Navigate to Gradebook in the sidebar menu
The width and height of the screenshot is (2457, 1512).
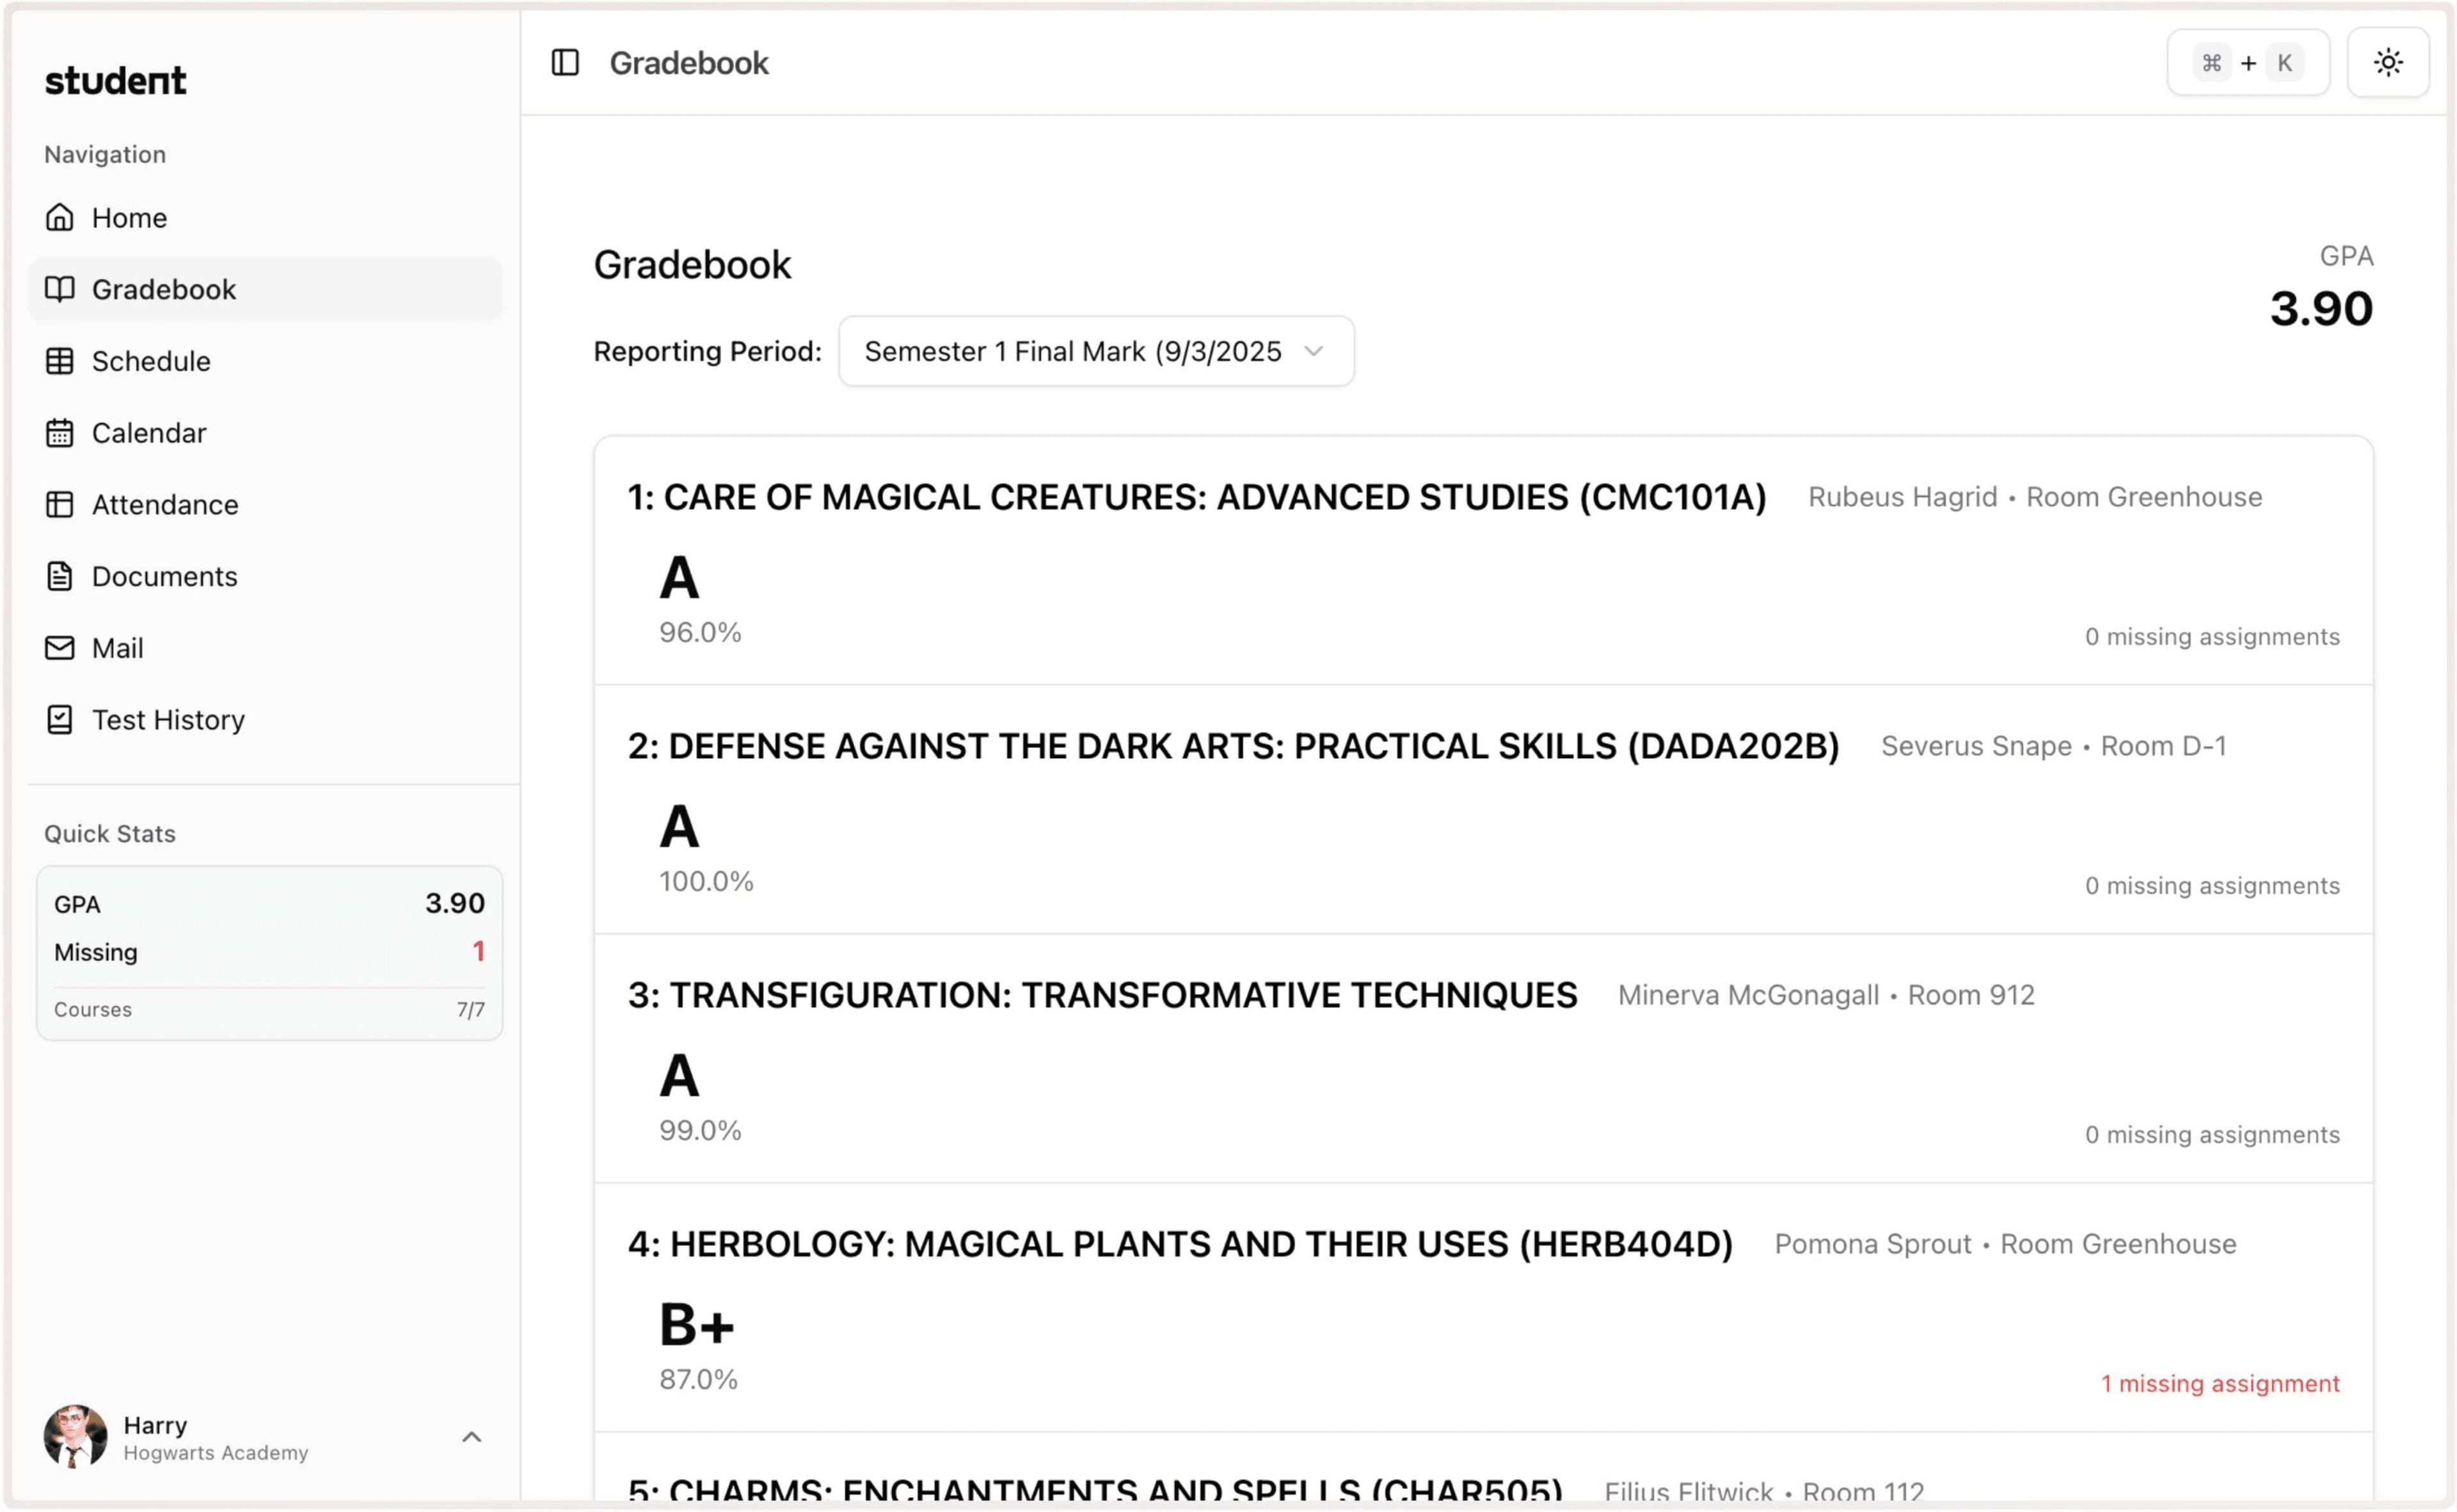pyautogui.click(x=165, y=289)
